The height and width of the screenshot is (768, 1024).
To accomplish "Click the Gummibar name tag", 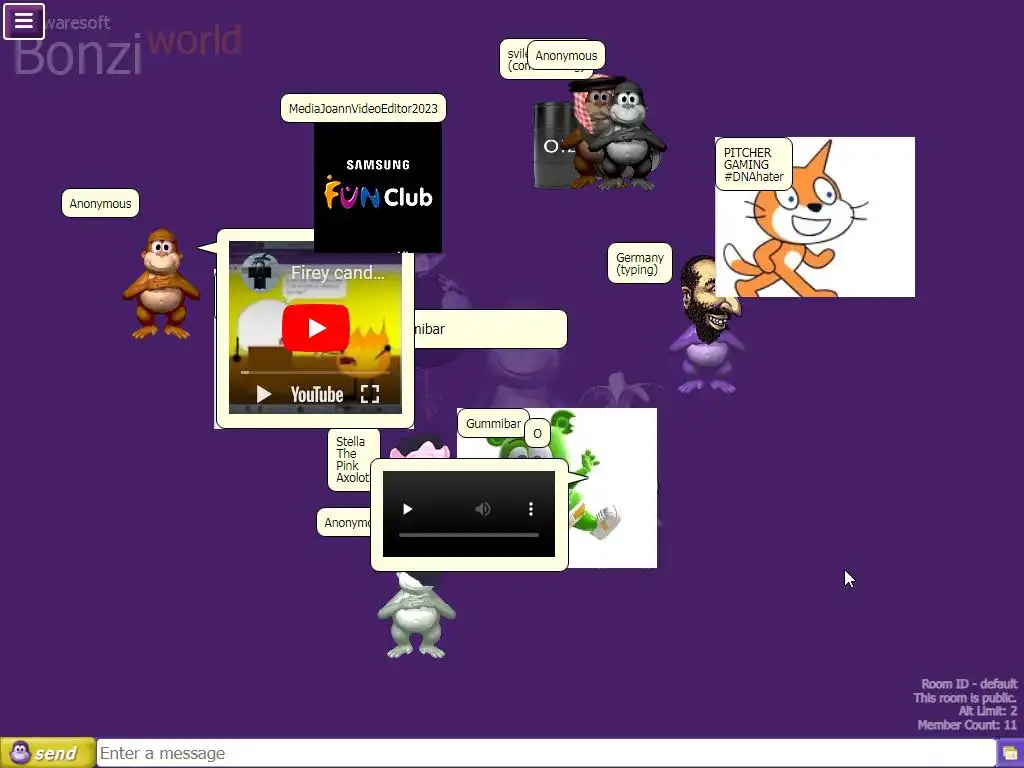I will click(493, 423).
